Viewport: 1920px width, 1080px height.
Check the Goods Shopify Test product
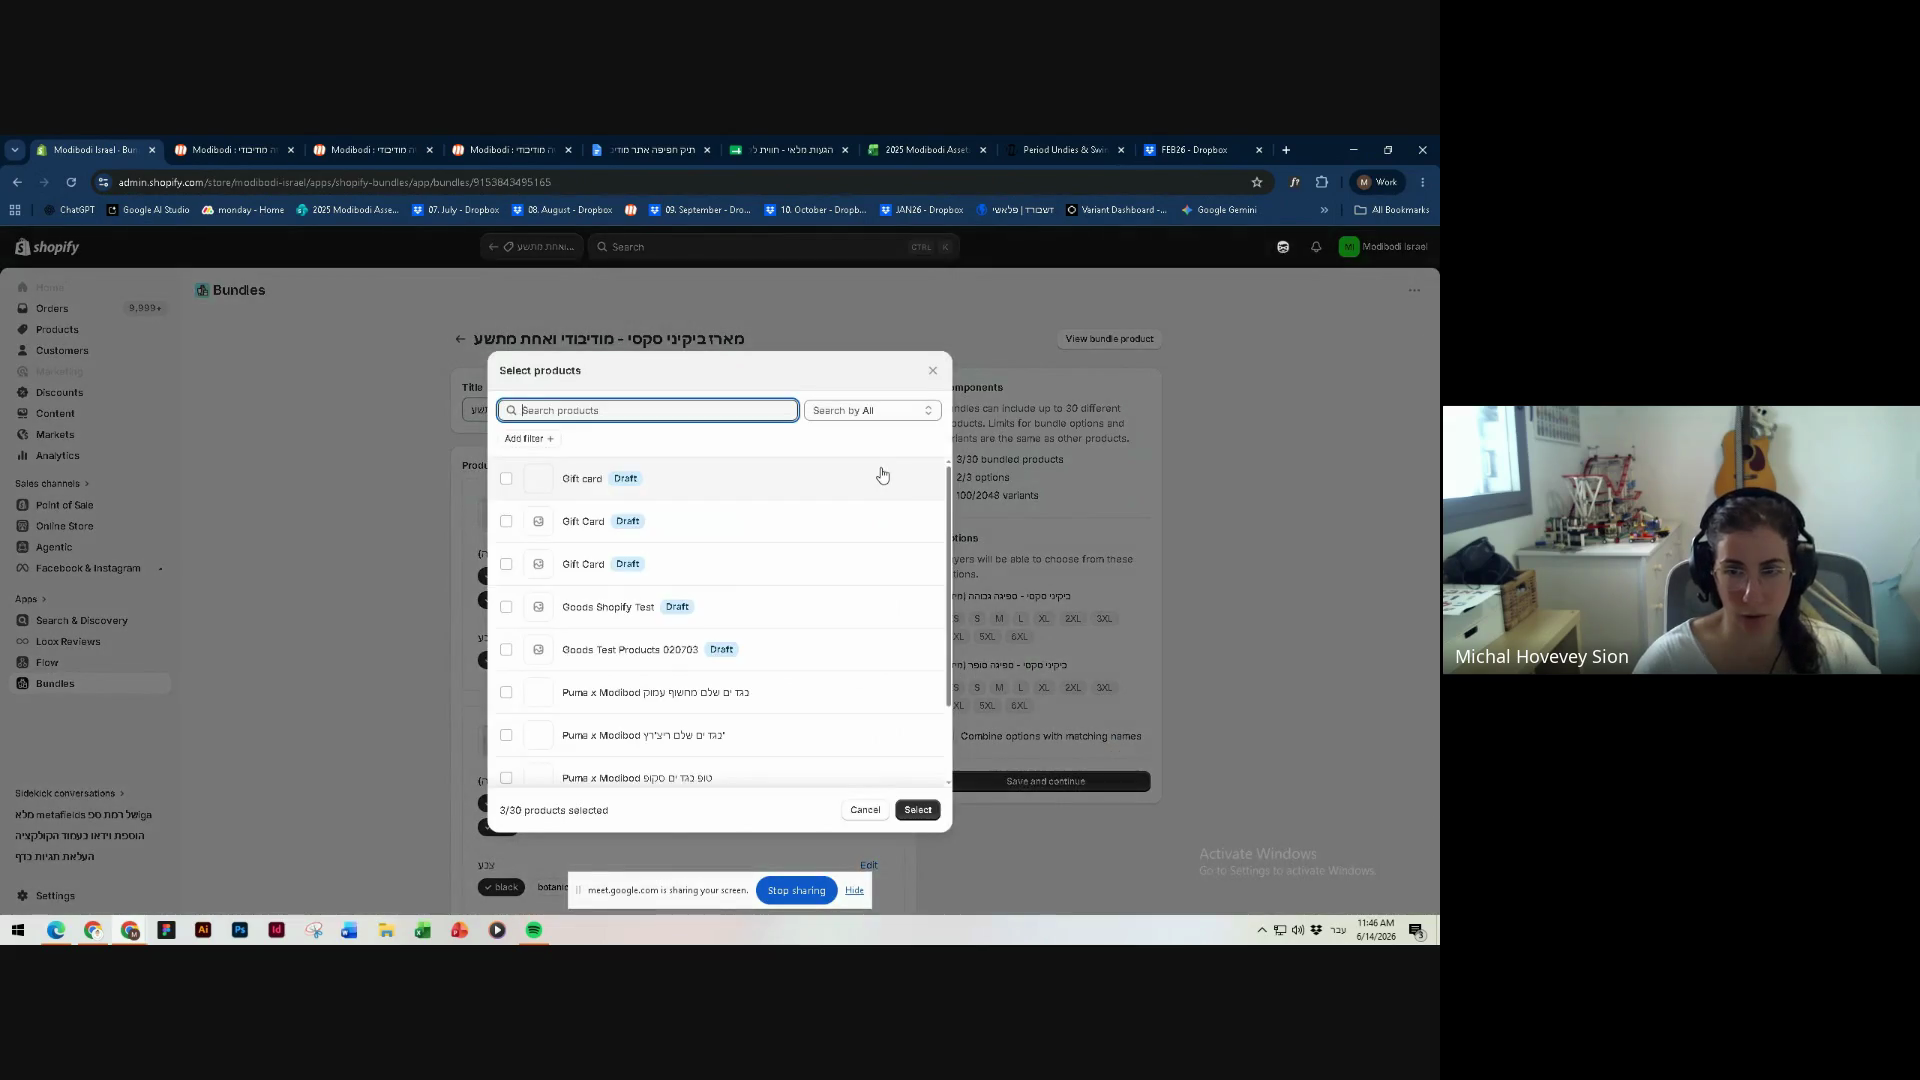coord(506,607)
